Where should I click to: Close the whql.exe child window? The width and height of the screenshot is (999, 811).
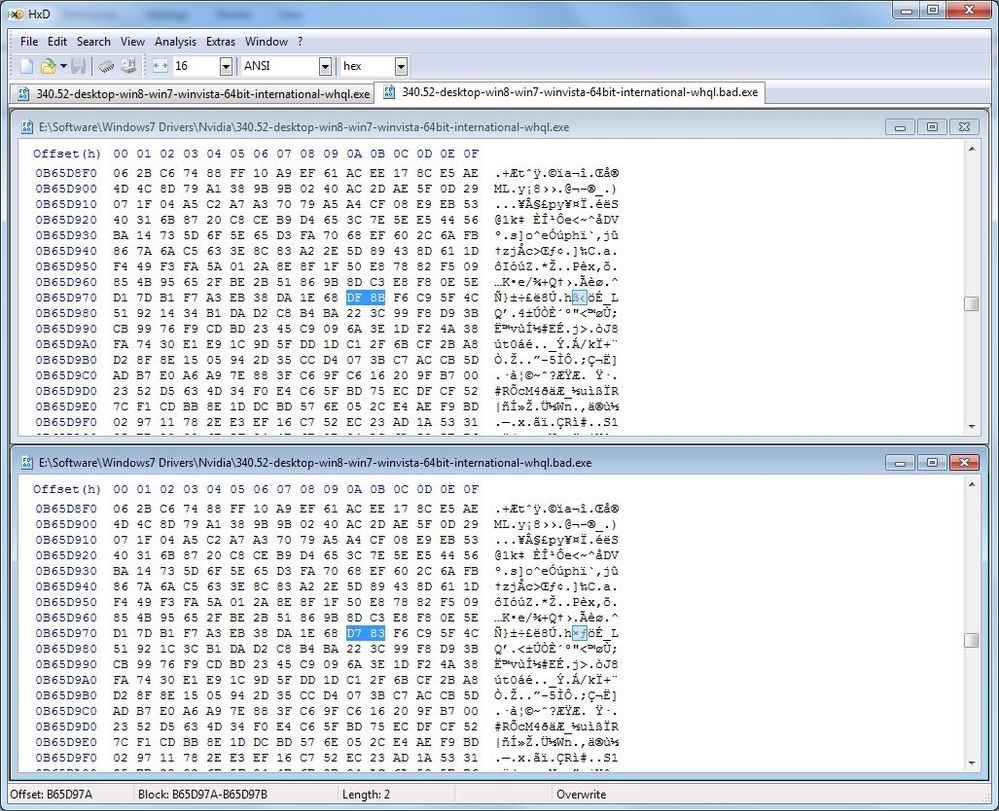pyautogui.click(x=964, y=127)
